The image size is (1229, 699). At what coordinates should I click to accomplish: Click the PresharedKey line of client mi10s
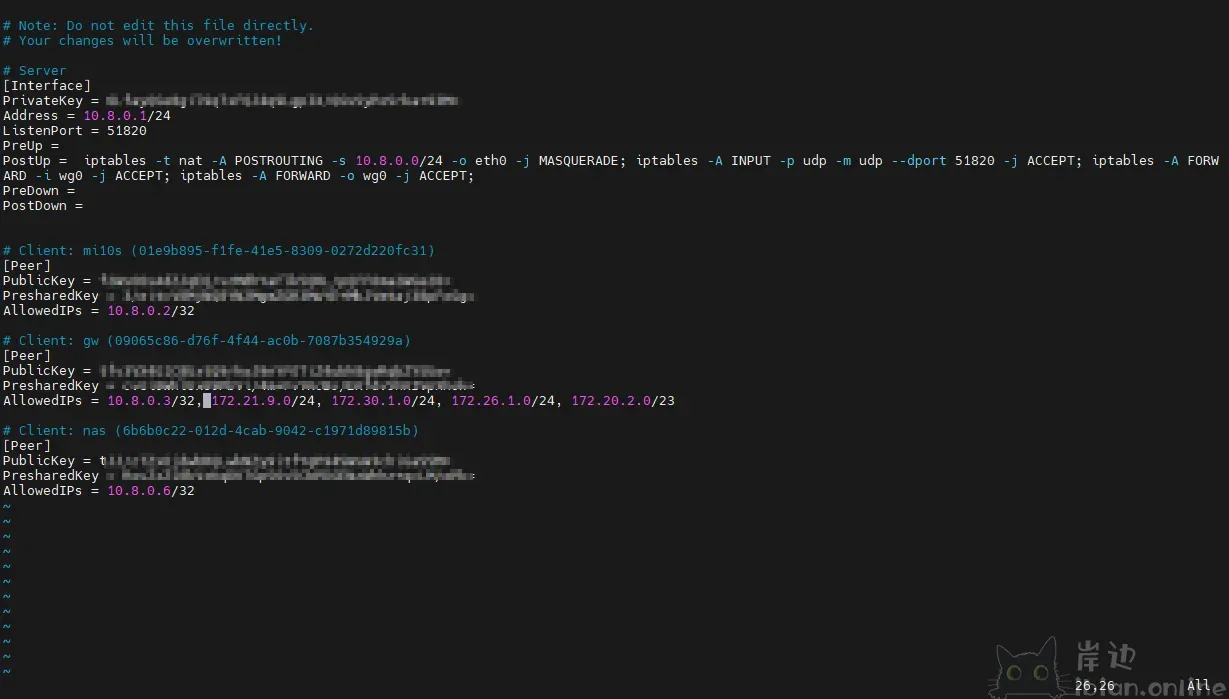pyautogui.click(x=239, y=295)
